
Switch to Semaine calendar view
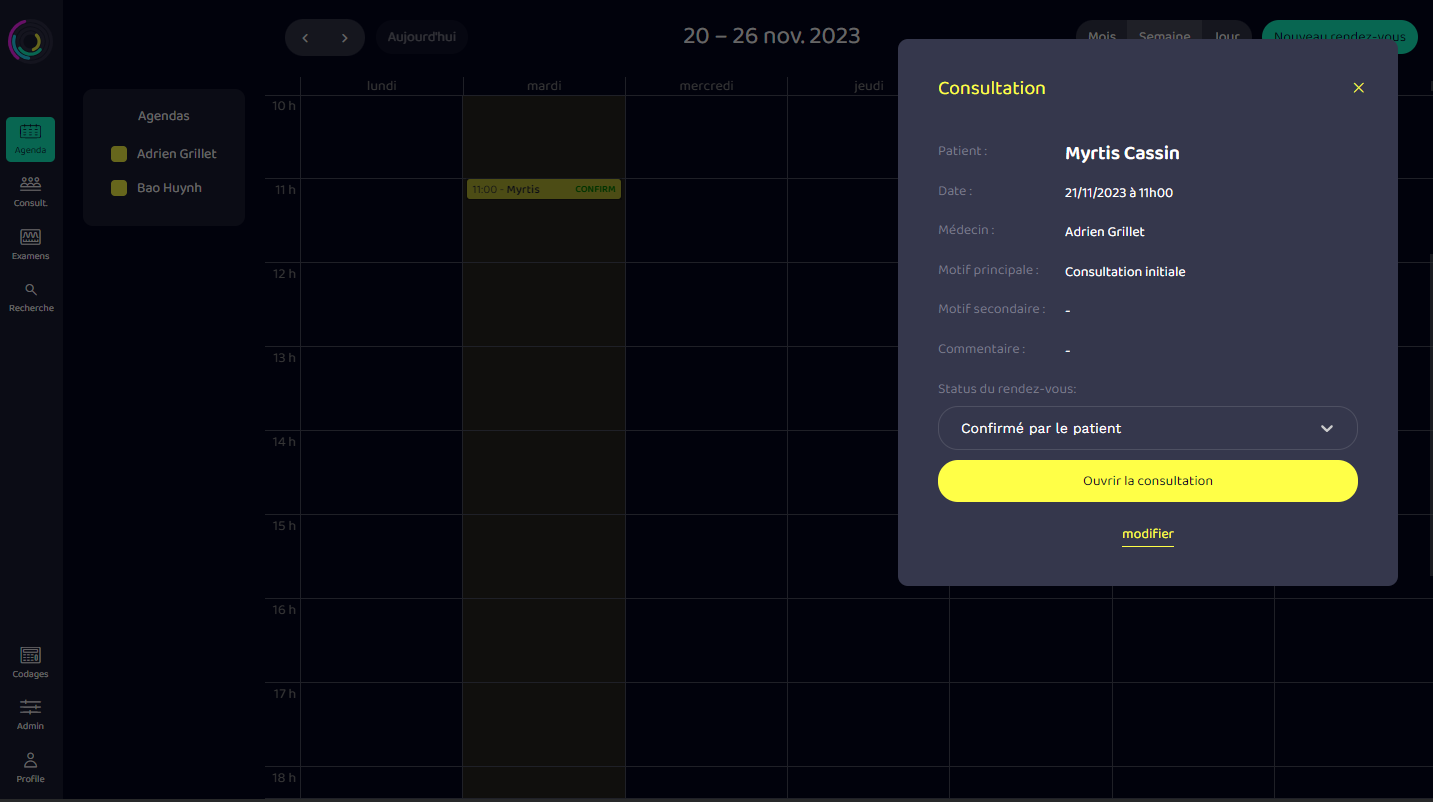(1164, 37)
